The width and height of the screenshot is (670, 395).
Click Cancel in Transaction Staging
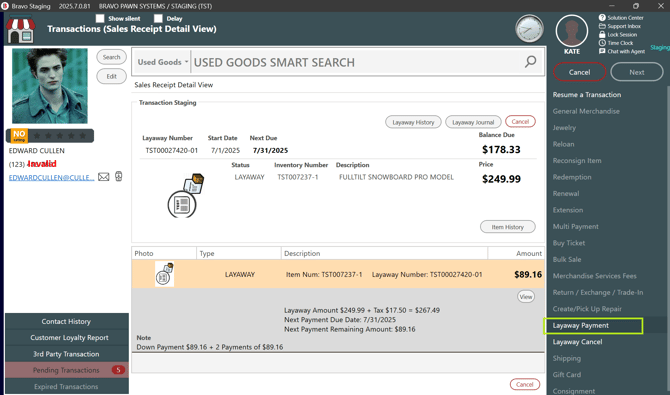click(520, 122)
